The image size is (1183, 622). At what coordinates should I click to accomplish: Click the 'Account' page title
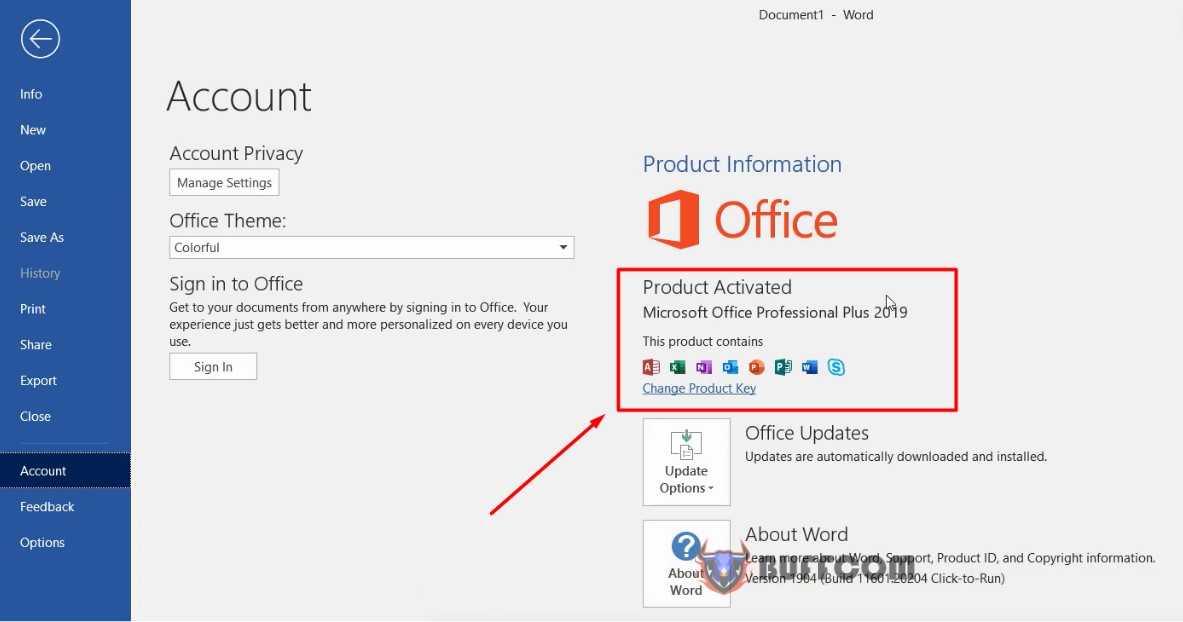[239, 97]
